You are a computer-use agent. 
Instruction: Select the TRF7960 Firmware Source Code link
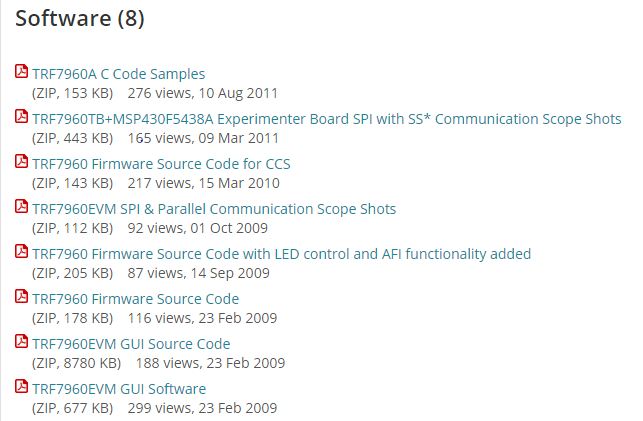click(135, 299)
